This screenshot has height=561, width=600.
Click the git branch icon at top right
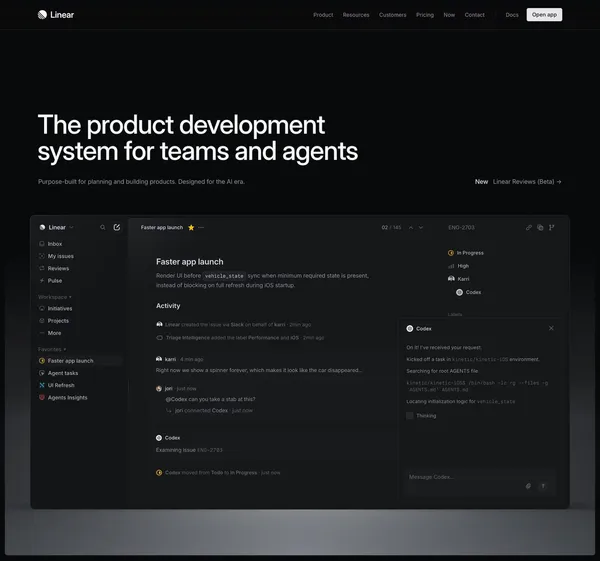[x=551, y=227]
